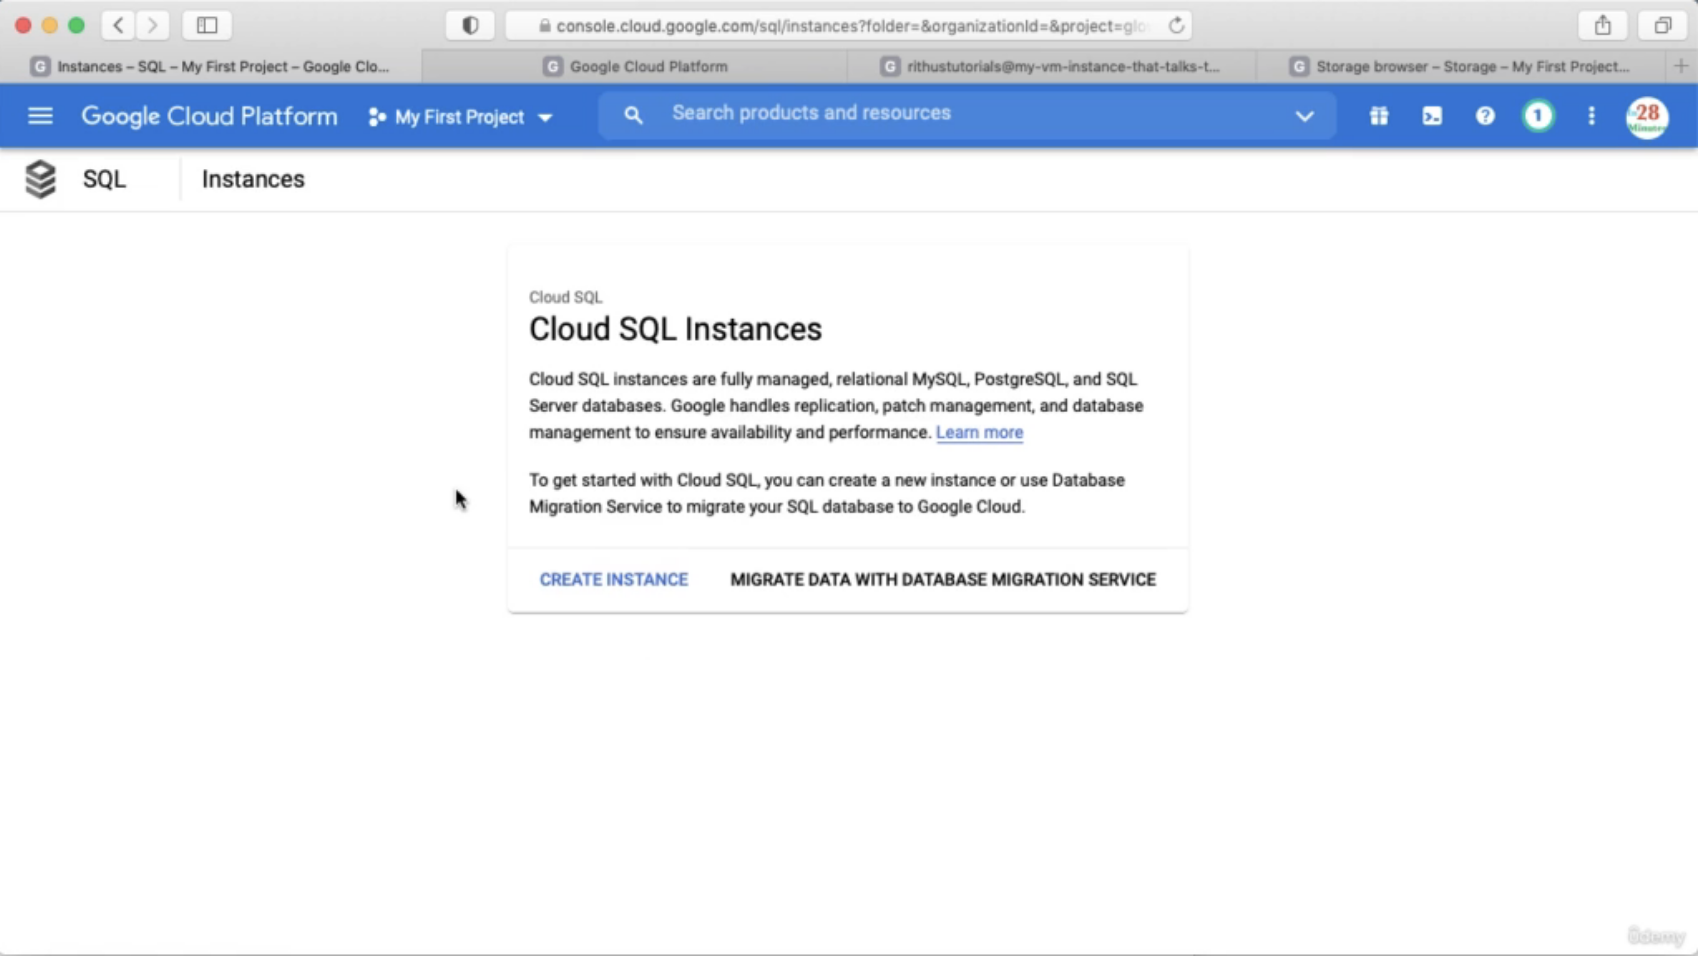Switch to the rithustutorials VM instance tab
The height and width of the screenshot is (956, 1698).
click(x=1051, y=66)
